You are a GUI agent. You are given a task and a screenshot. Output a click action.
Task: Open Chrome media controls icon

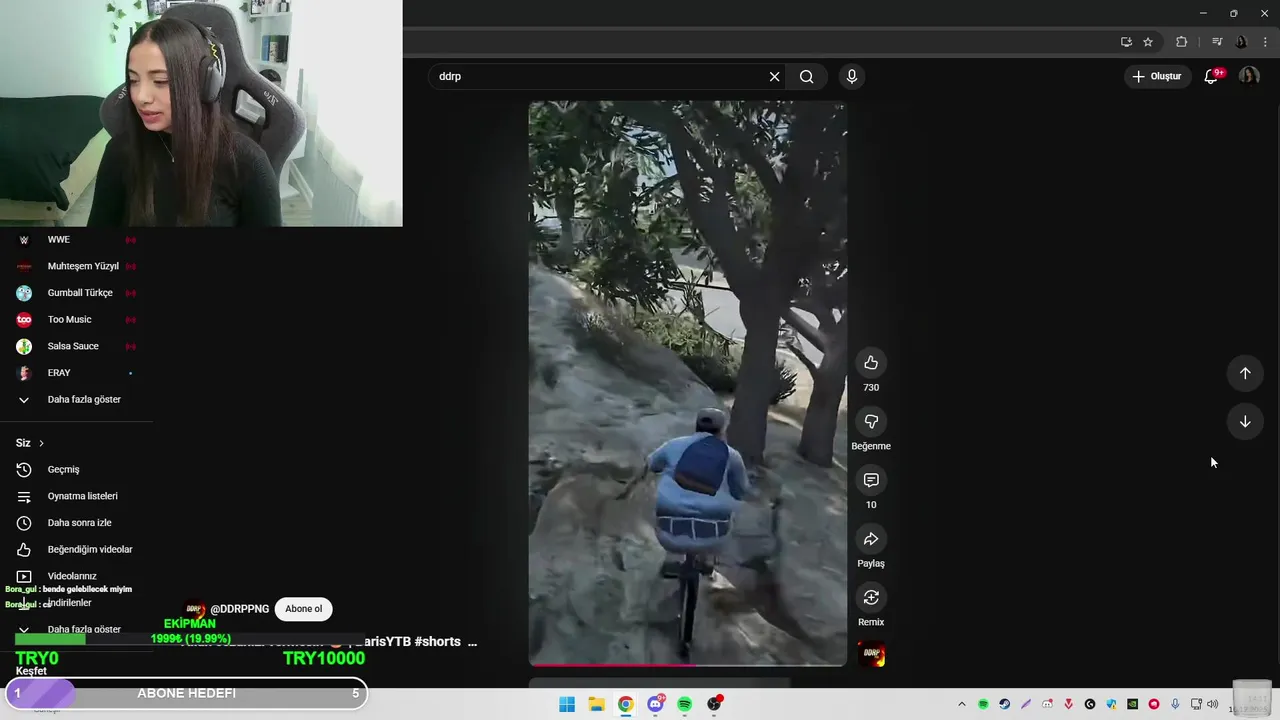[1217, 42]
